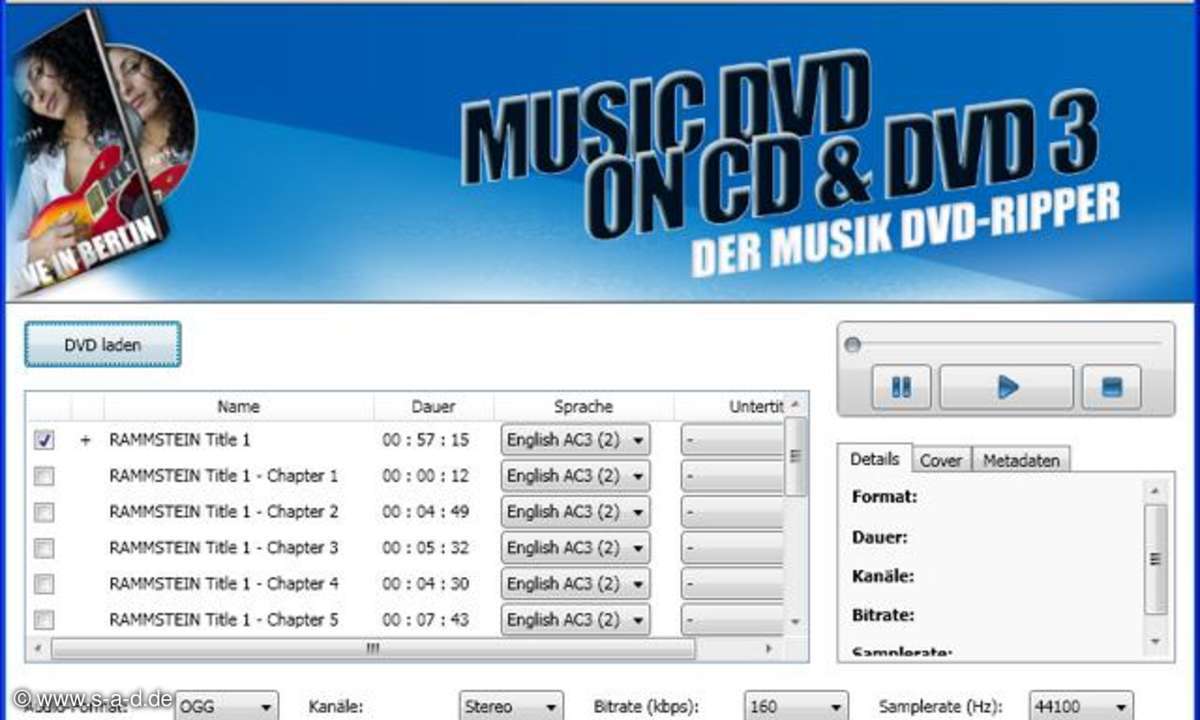Select row RAMMSTEIN Title 1 - Chapter 5
Viewport: 1200px width, 720px height.
point(224,620)
